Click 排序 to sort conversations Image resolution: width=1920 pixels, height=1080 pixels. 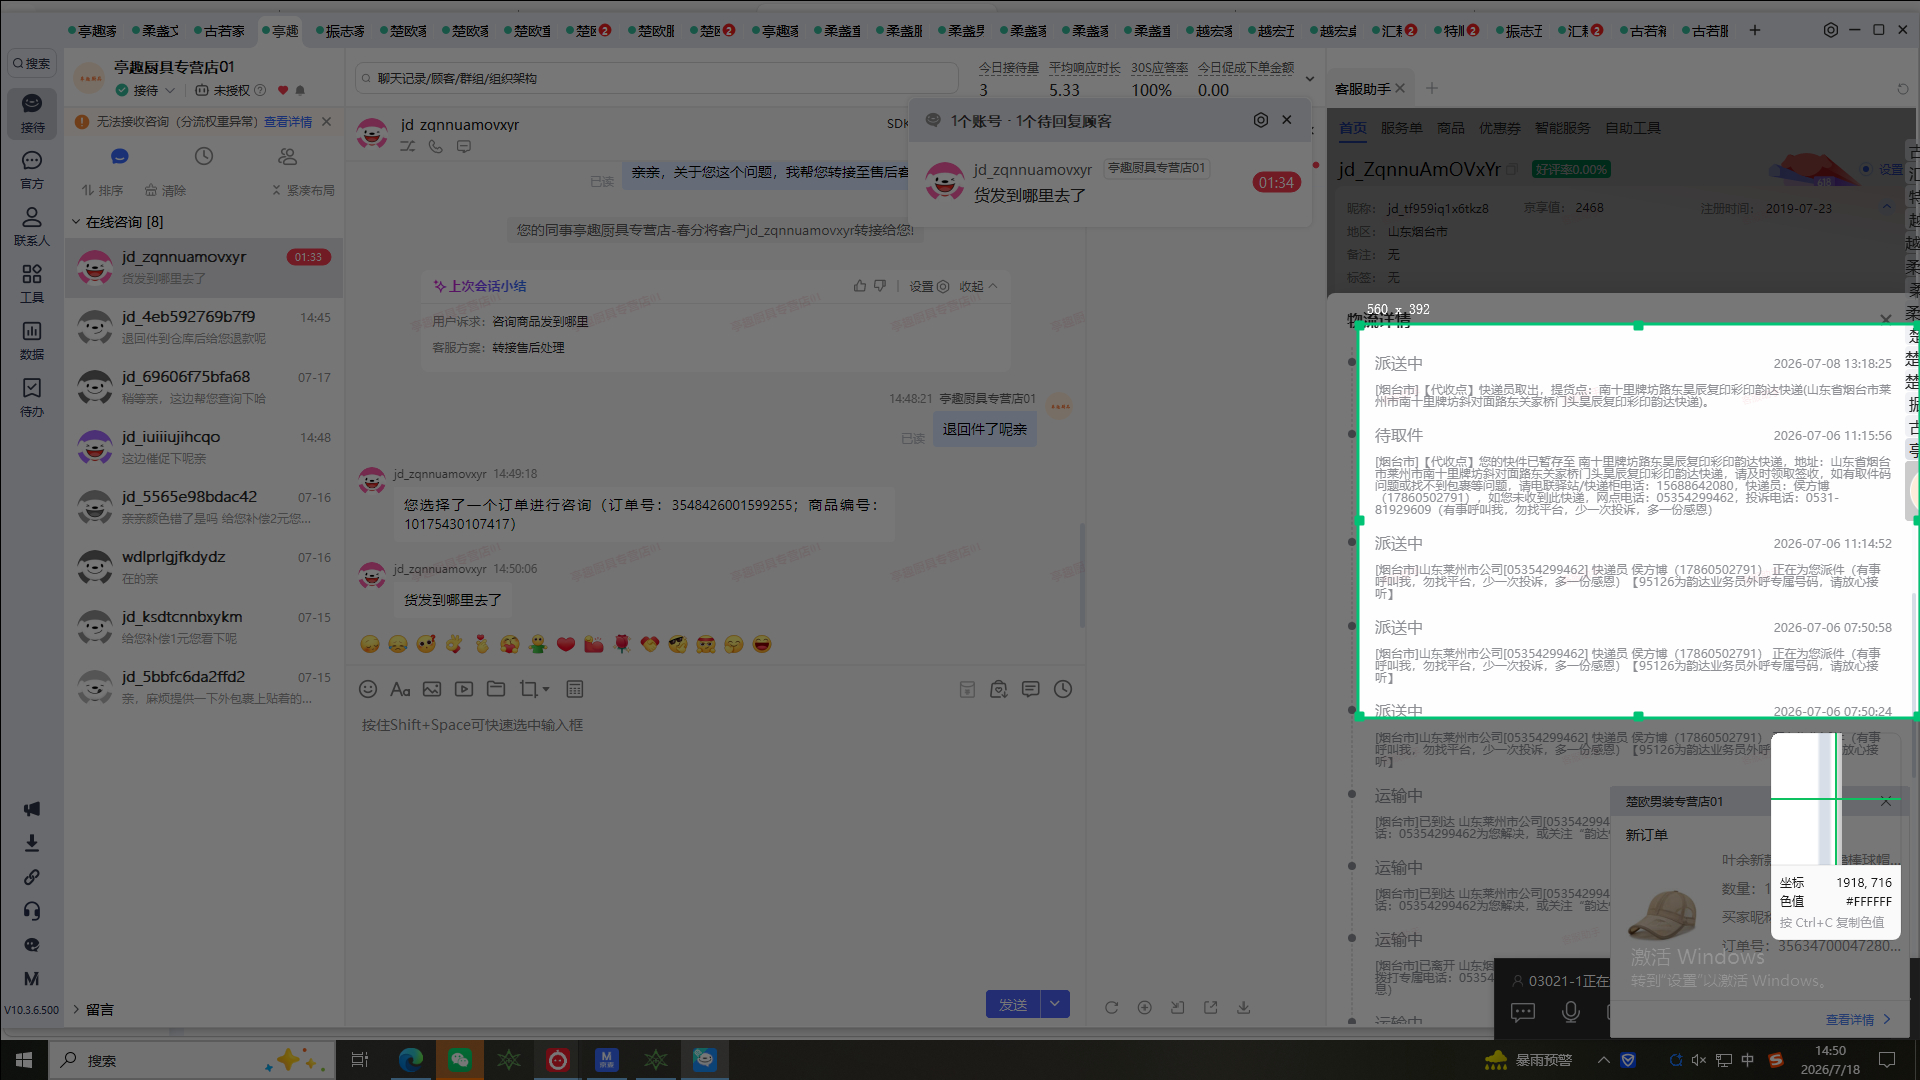103,190
